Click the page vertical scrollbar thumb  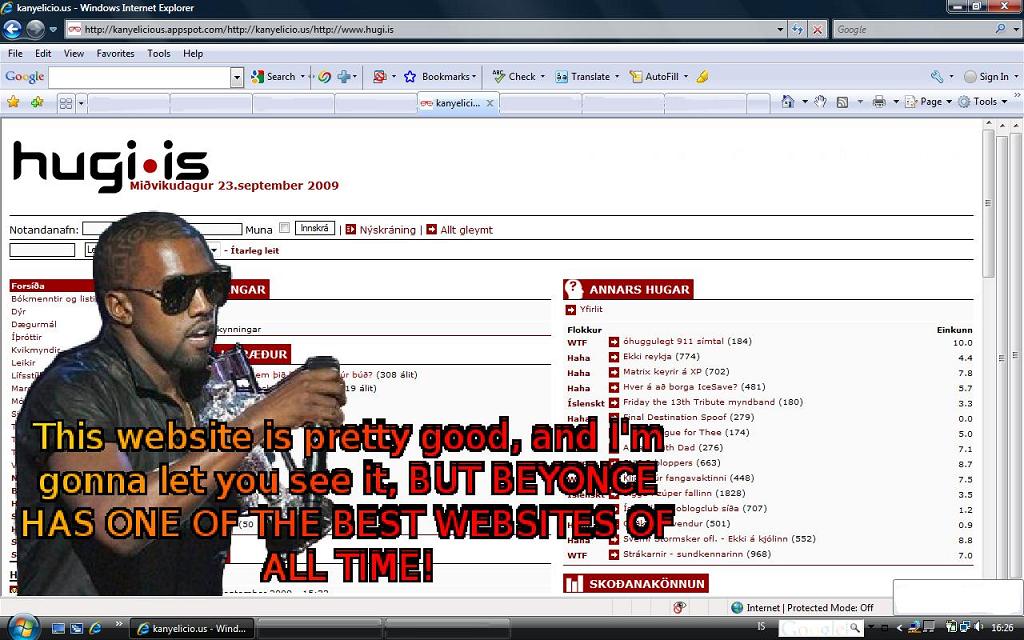(x=987, y=202)
